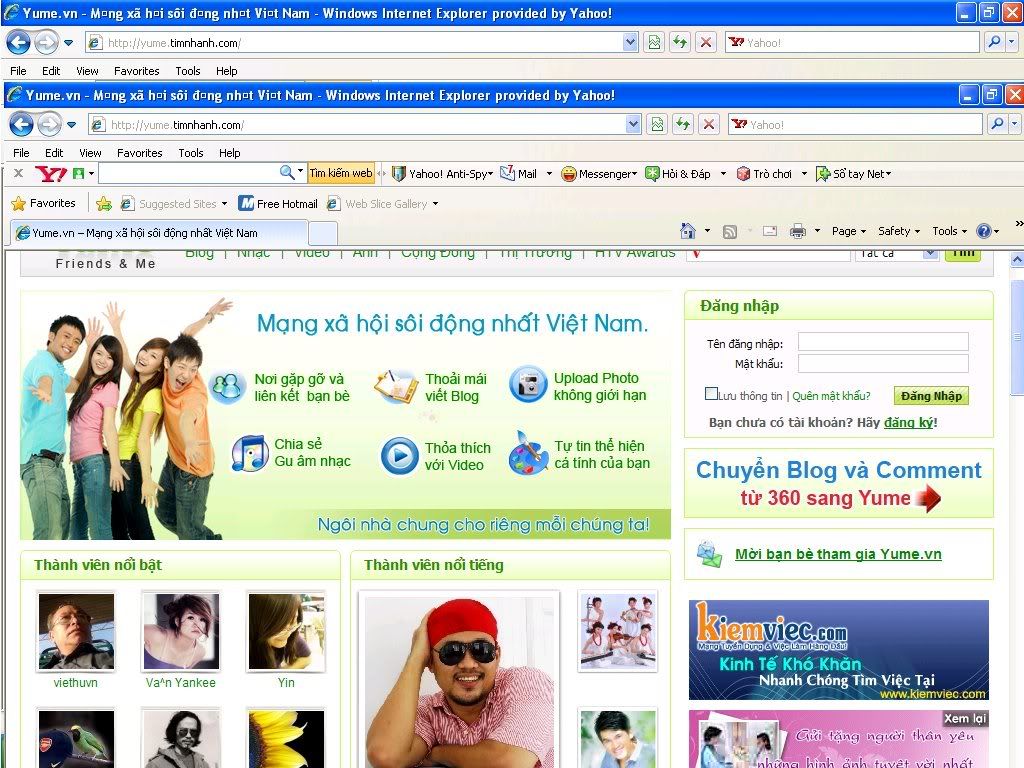Open Yahoo! Anti-Spy shield tool

[441, 174]
